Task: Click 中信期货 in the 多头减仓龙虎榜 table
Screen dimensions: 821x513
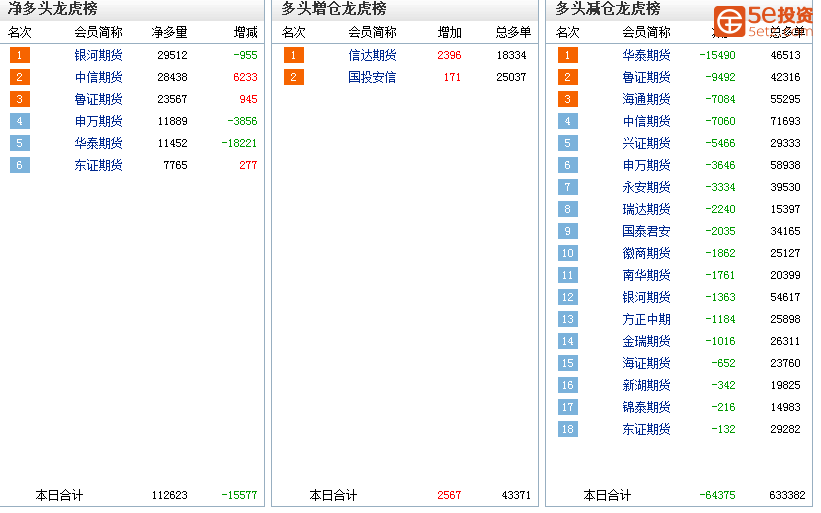Action: (646, 121)
